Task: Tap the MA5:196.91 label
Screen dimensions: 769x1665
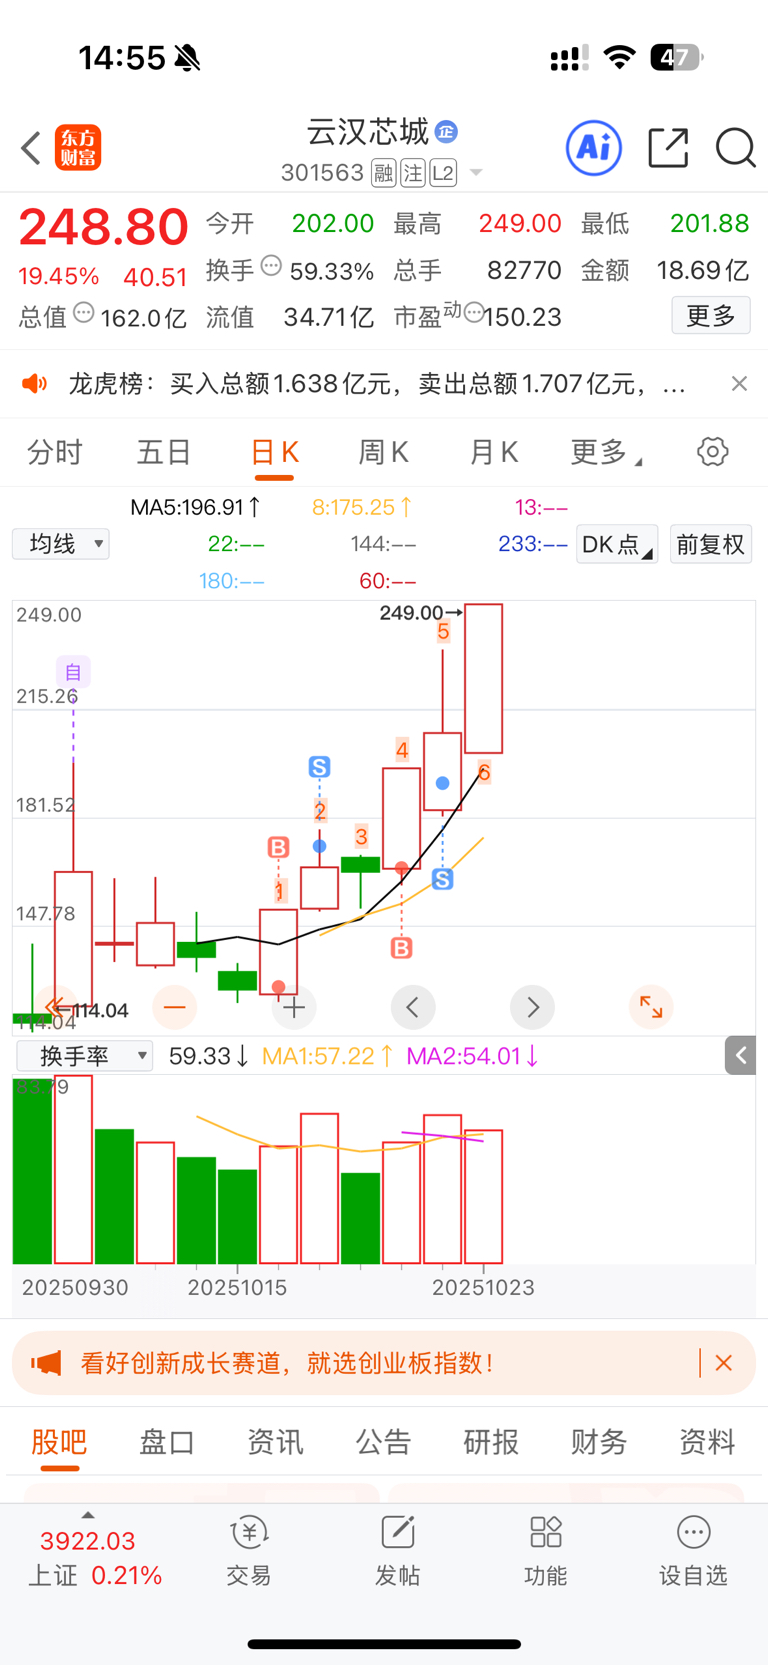Action: click(196, 507)
